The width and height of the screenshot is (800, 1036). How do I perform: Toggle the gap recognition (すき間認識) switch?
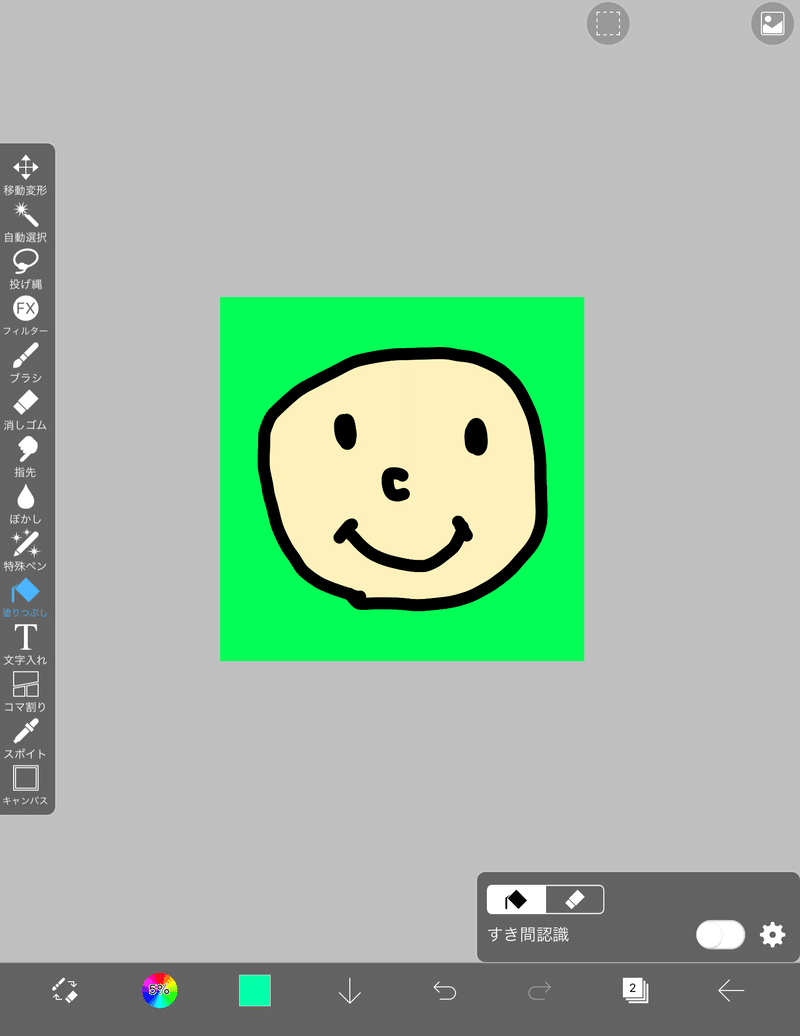pos(720,935)
